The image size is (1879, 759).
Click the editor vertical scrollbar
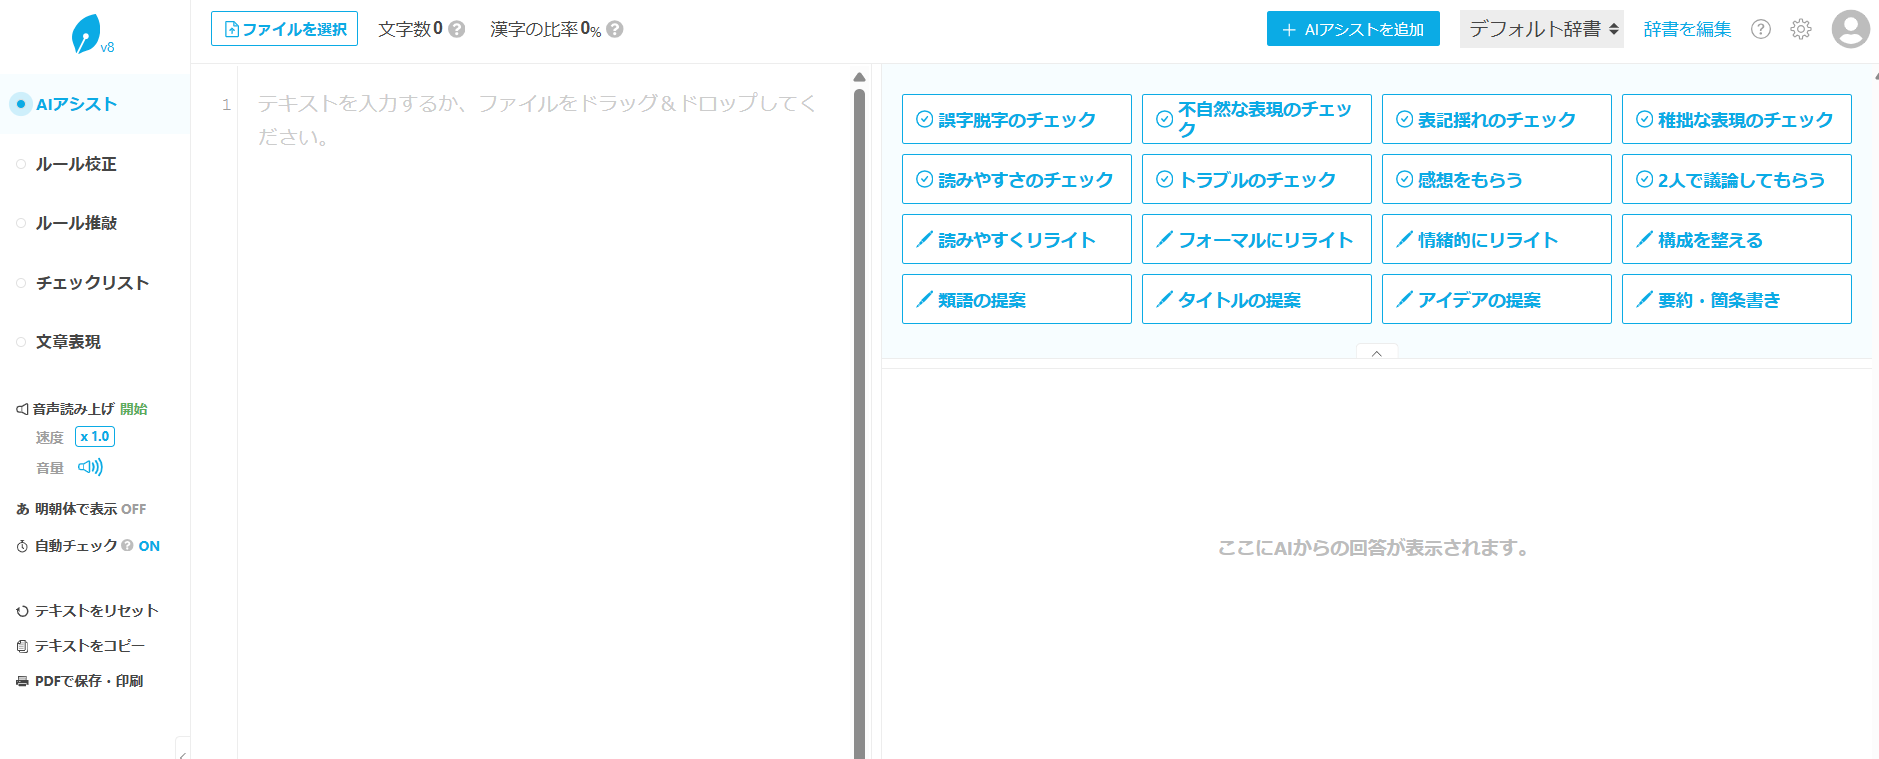point(859,400)
